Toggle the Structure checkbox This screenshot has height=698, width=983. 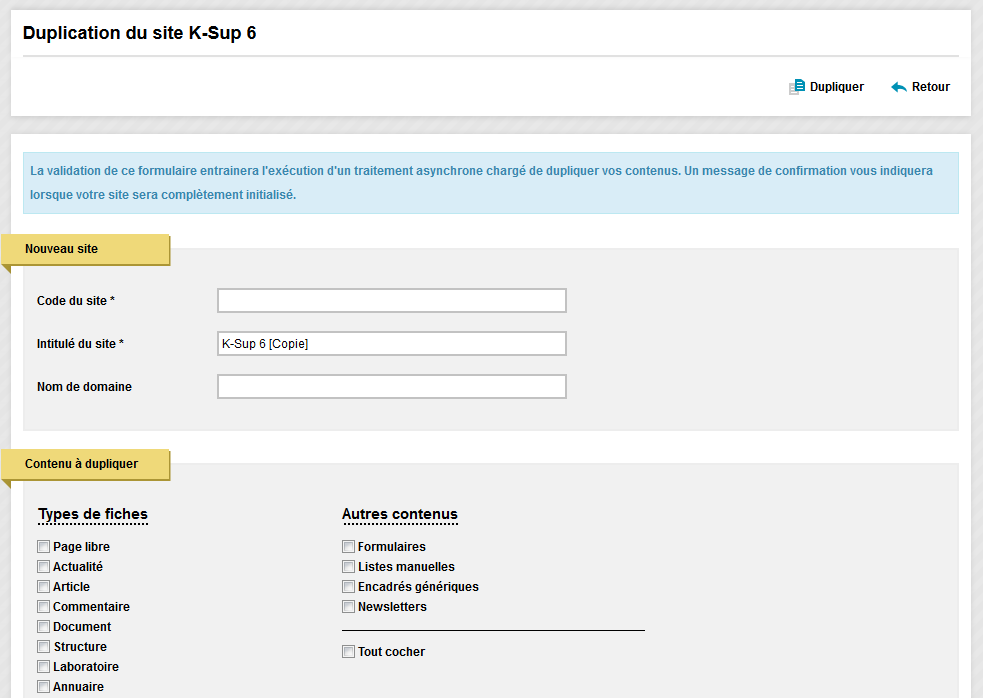(43, 647)
